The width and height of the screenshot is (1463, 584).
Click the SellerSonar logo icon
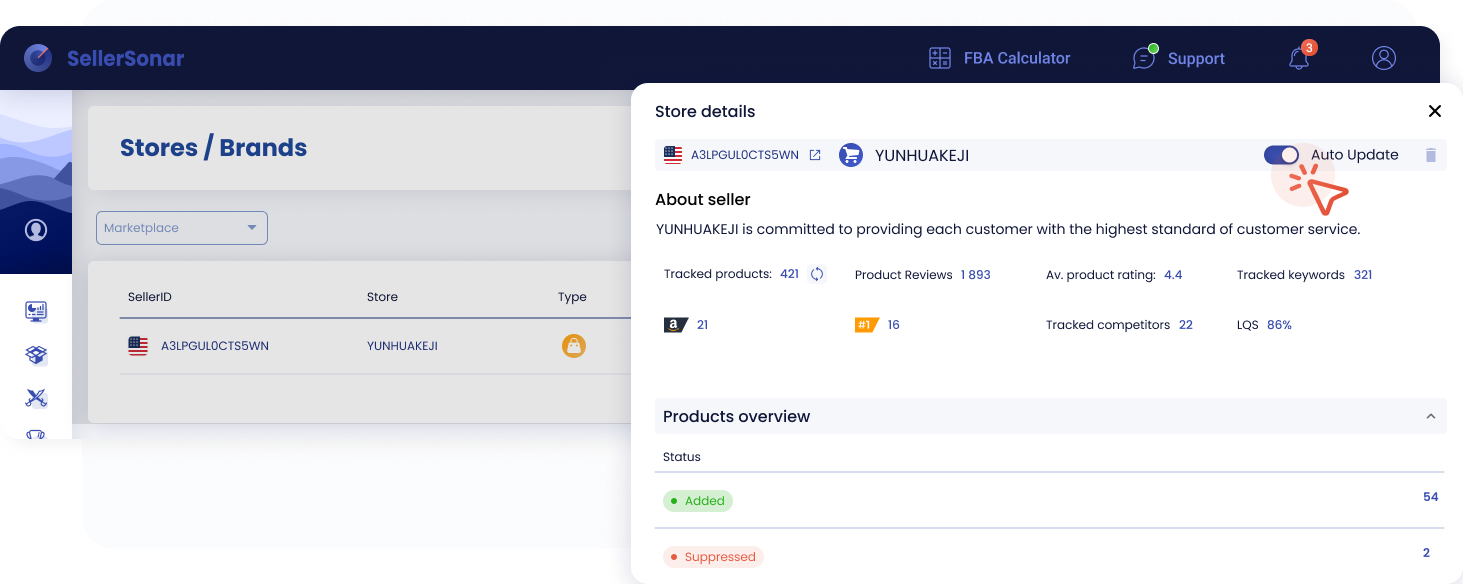38,58
